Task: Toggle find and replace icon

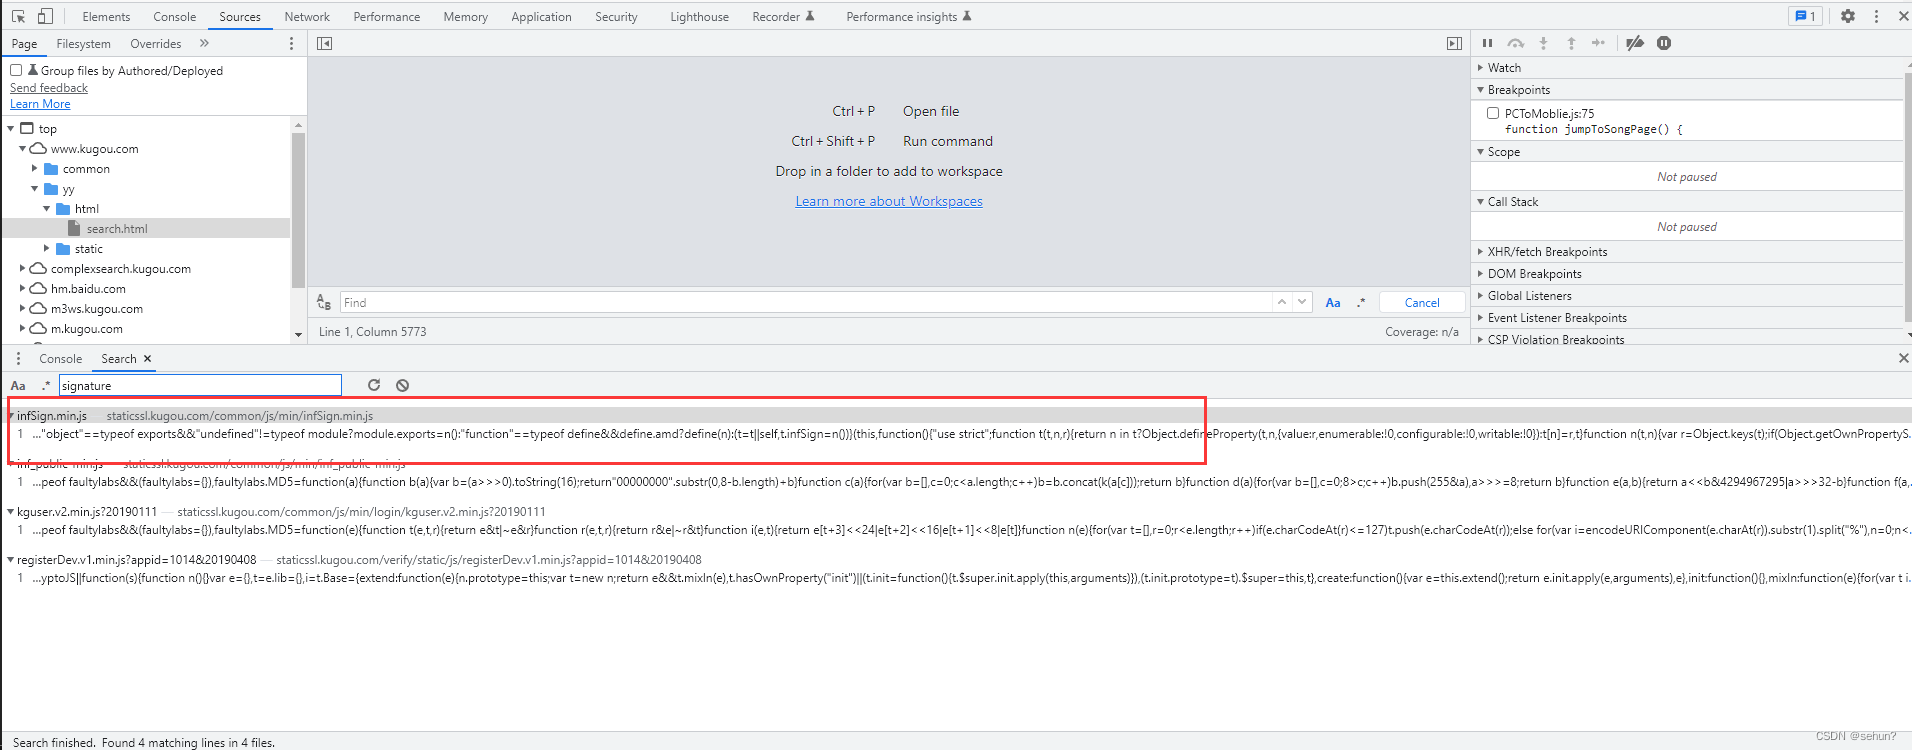Action: pyautogui.click(x=324, y=302)
